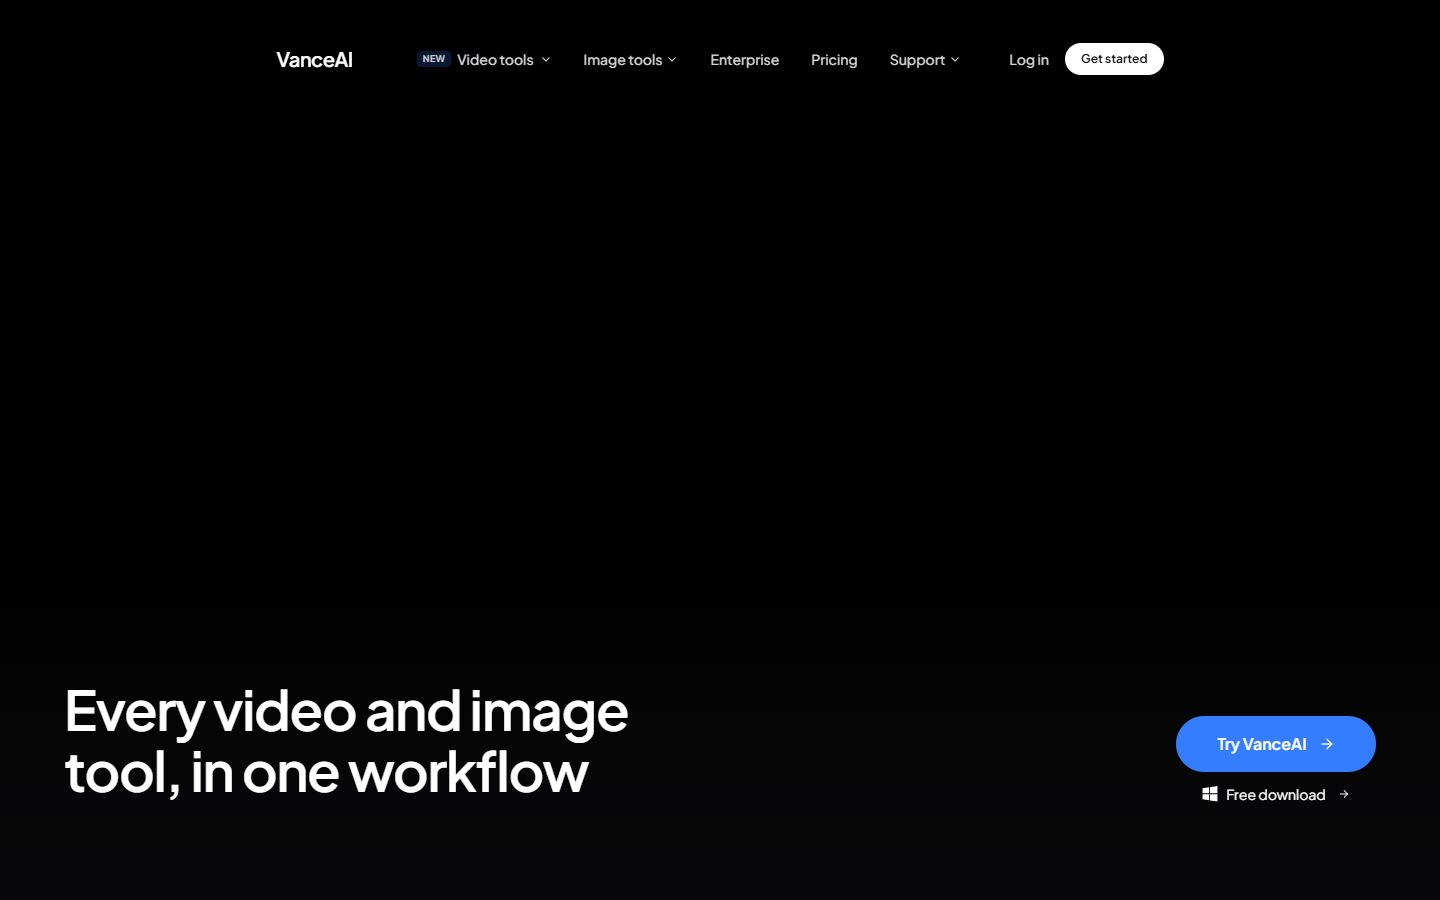Click the Try VanceAI button
Viewport: 1440px width, 900px height.
tap(1276, 744)
